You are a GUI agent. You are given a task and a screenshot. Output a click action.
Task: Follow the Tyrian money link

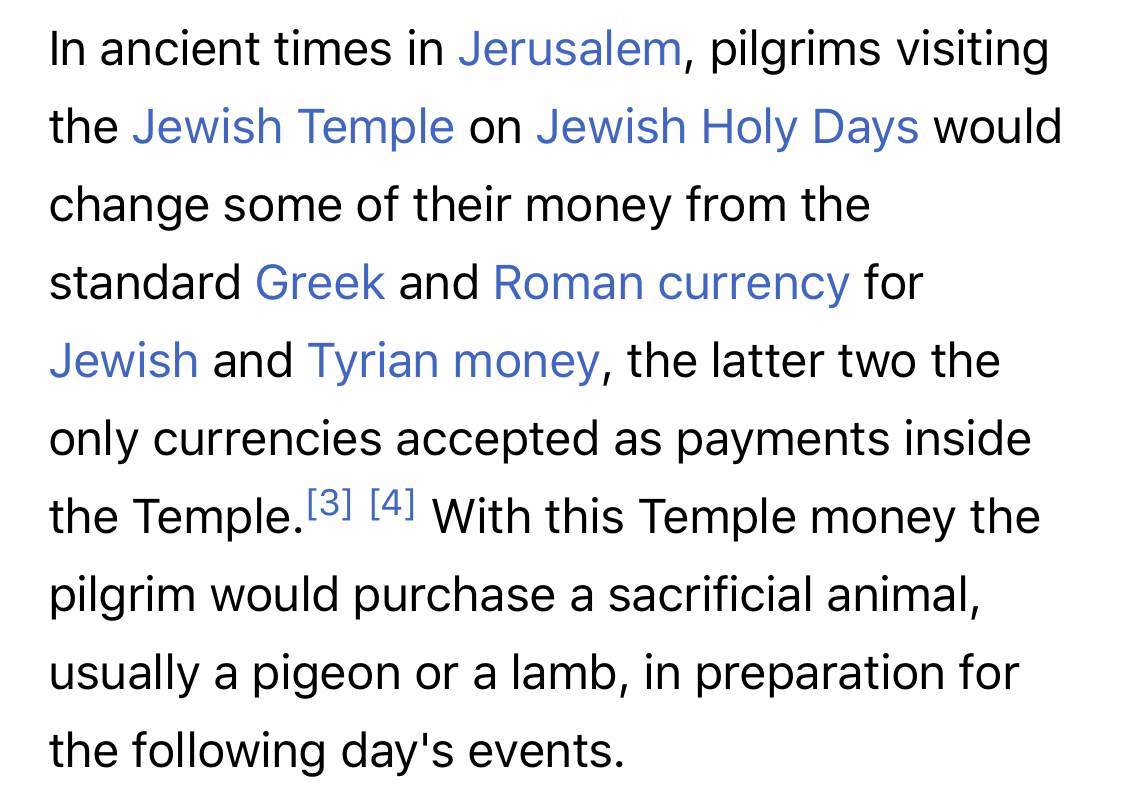point(453,360)
